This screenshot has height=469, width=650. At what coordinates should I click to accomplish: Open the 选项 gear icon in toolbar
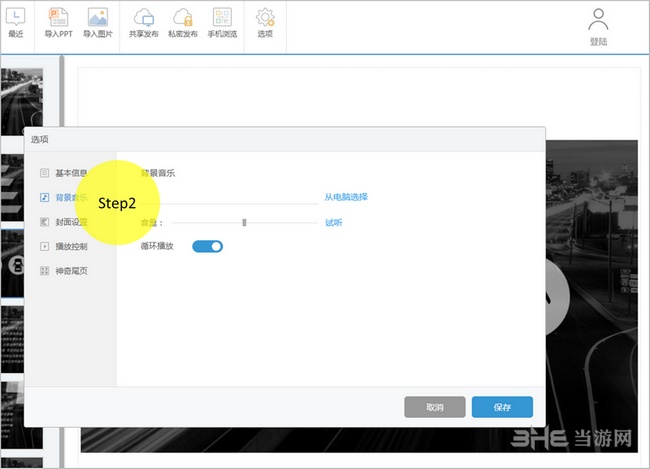tap(265, 23)
